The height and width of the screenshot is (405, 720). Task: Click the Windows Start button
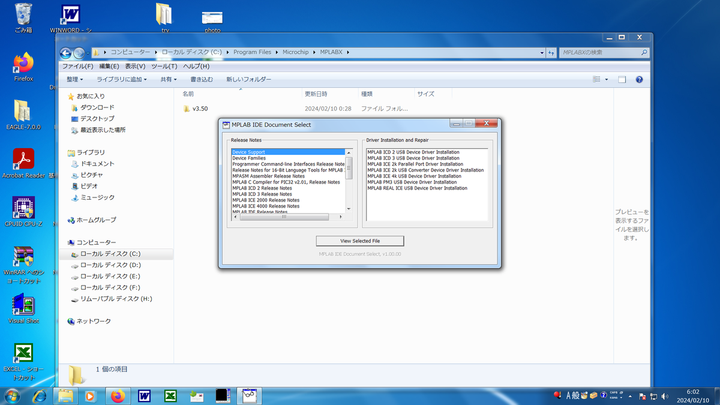pyautogui.click(x=13, y=395)
